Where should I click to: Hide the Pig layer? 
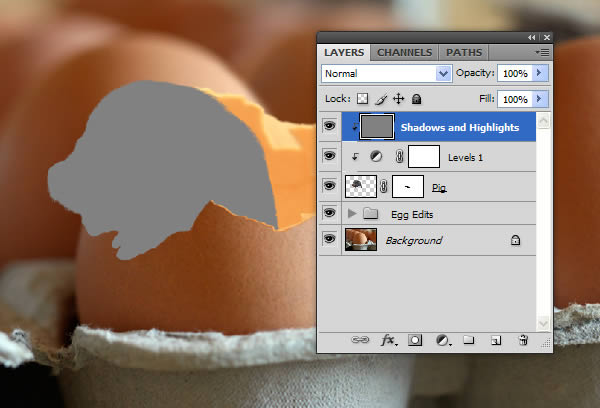(x=329, y=186)
